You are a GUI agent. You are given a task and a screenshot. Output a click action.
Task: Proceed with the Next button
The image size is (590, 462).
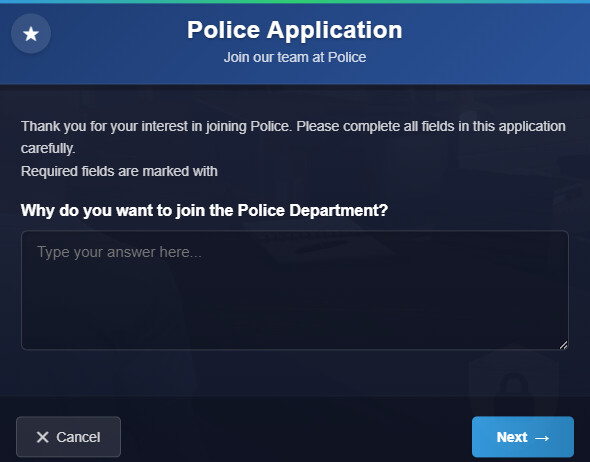523,437
